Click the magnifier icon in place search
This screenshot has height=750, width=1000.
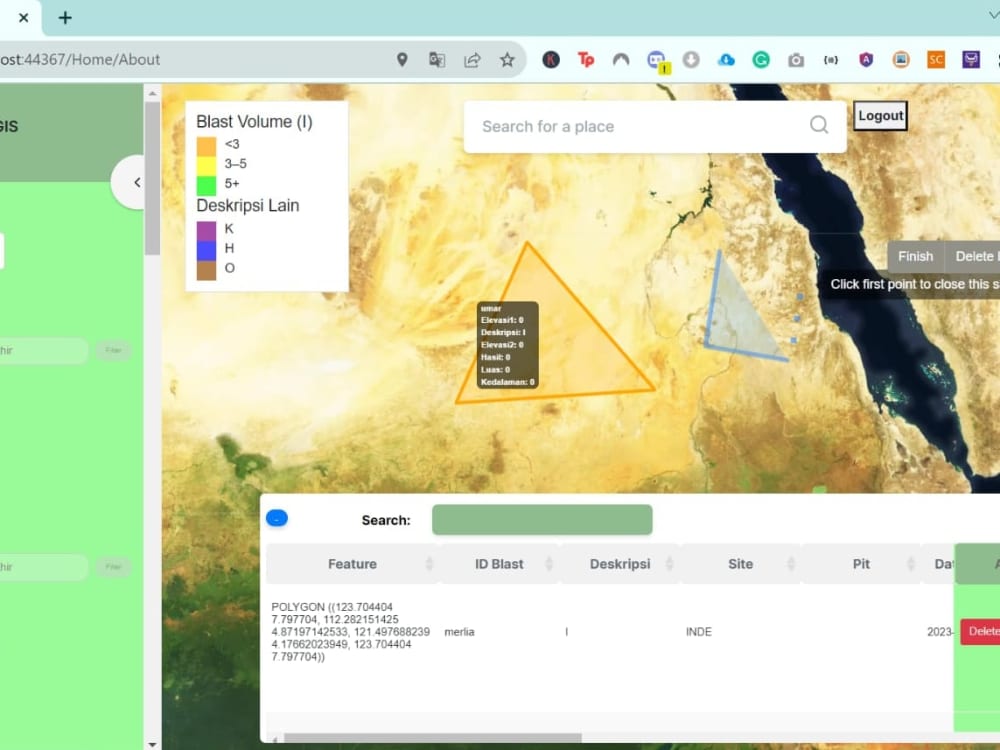(x=819, y=124)
